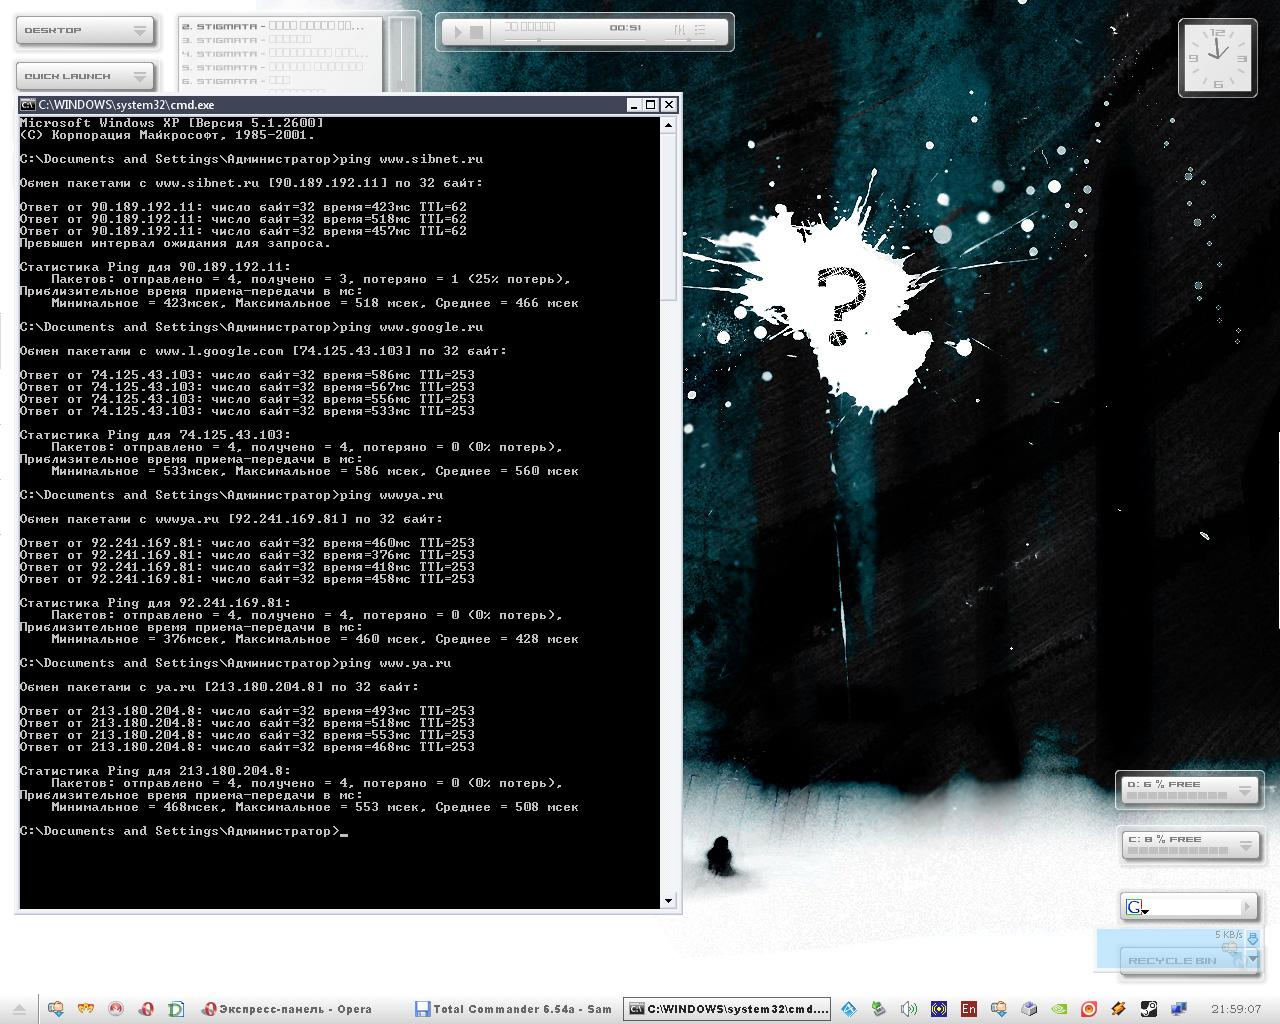Screen dimensions: 1280x1024
Task: Switch to Opera Экспресс-панель taskbar window
Action: (287, 1009)
